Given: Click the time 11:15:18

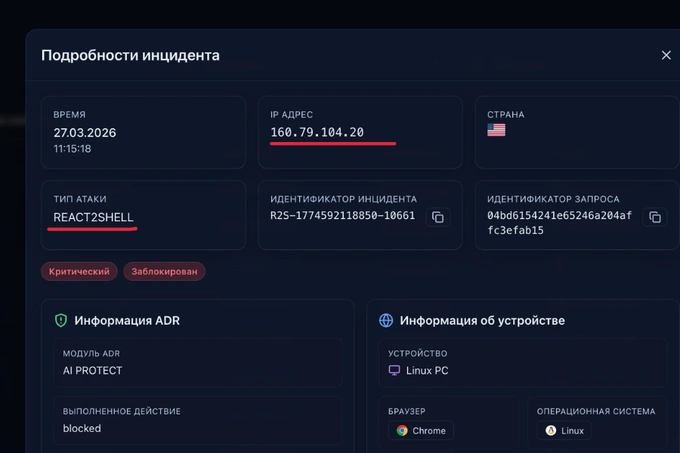Looking at the screenshot, I should point(72,149).
